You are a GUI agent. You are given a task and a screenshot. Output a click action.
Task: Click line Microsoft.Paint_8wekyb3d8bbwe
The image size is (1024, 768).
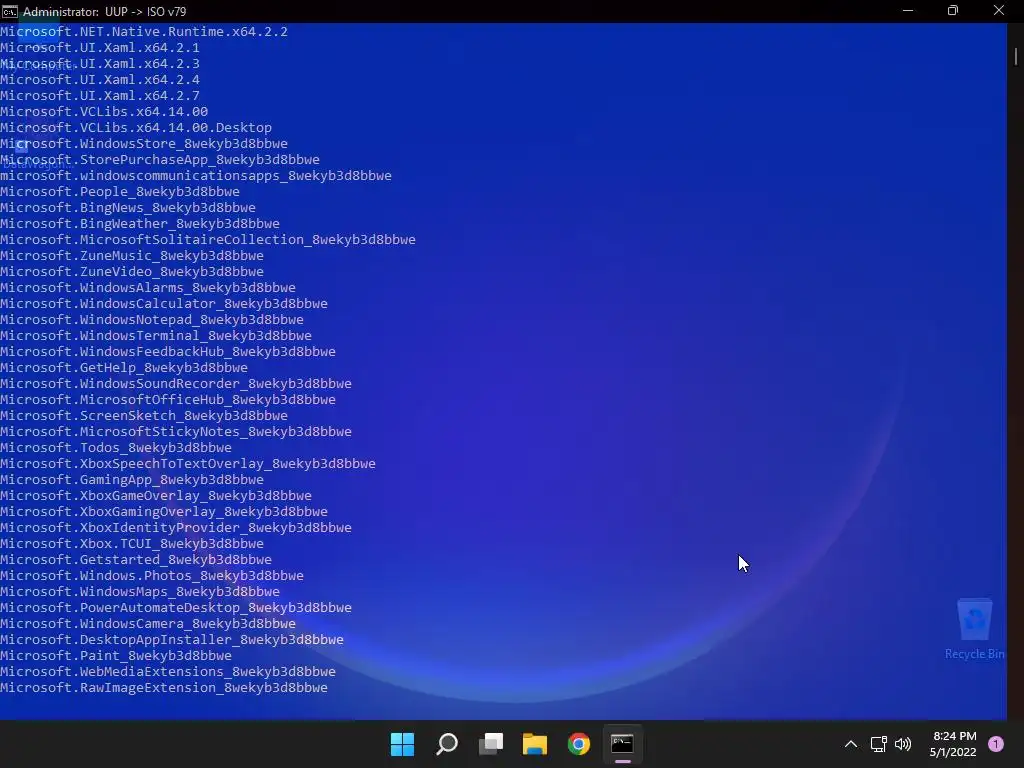click(x=116, y=656)
